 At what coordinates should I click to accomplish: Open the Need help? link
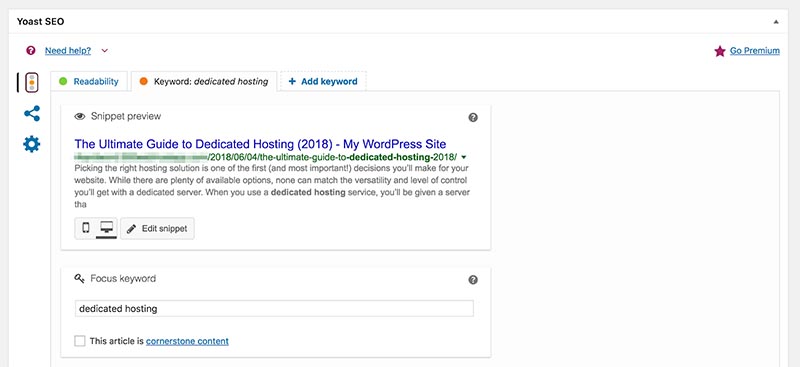pyautogui.click(x=68, y=51)
